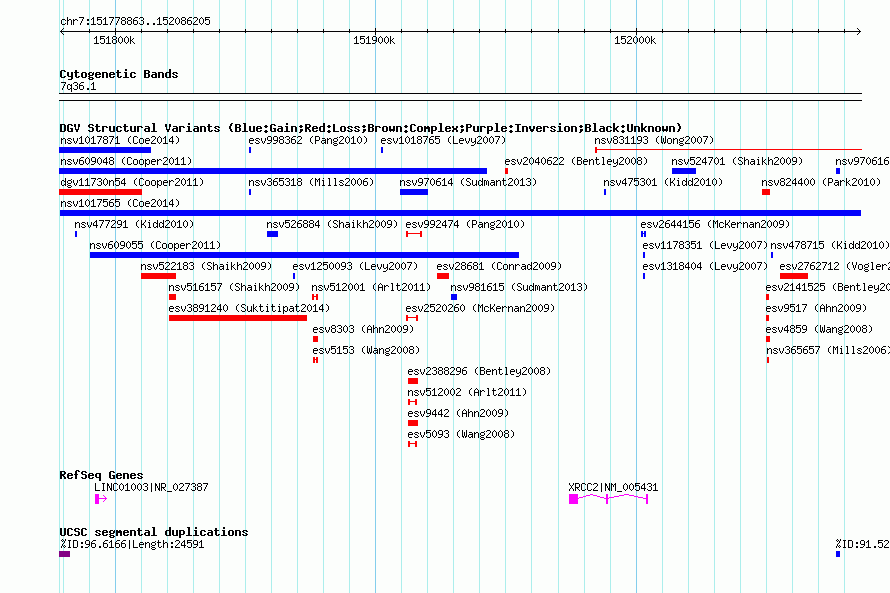Click nsv475301 (Kidd2010) variant text
890x593 pixels.
(x=663, y=182)
